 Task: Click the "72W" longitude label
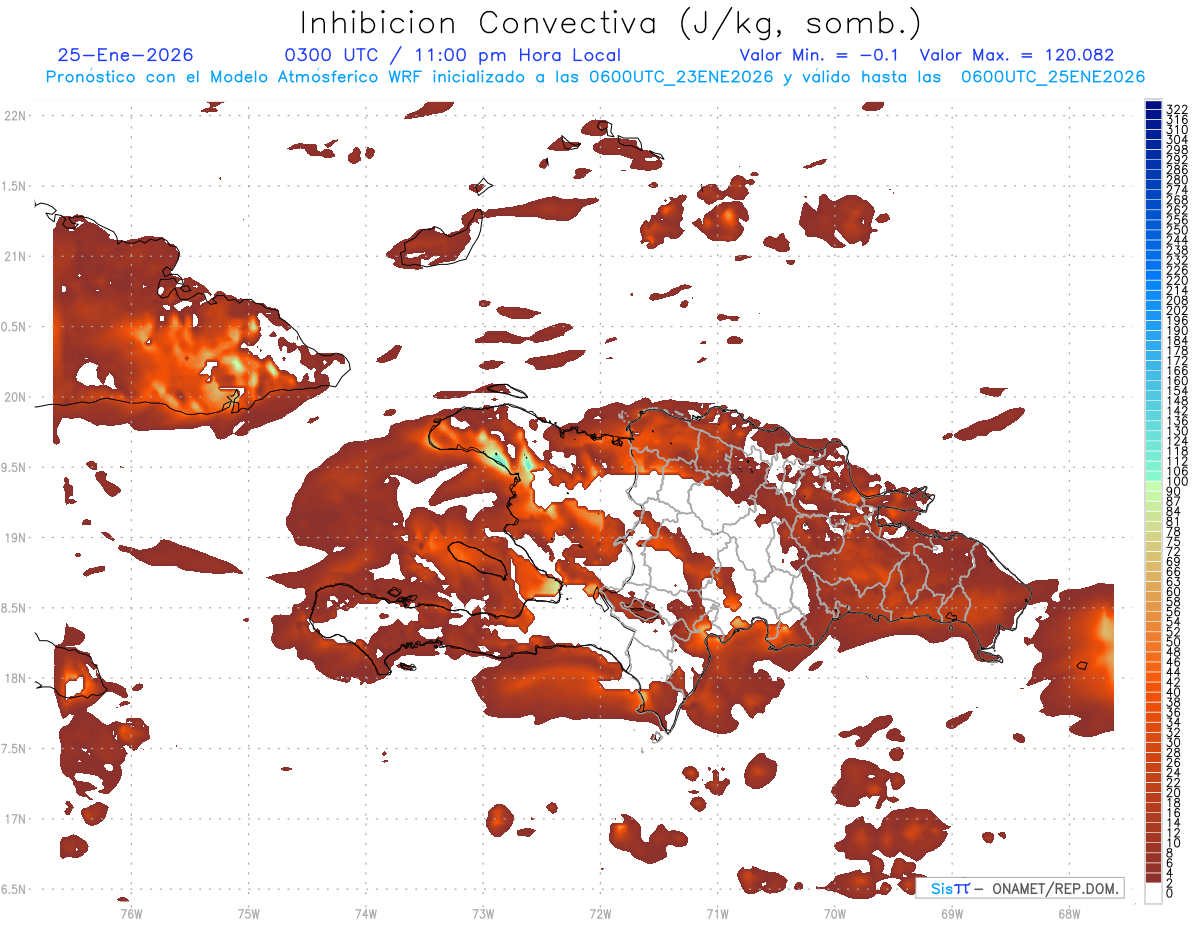point(600,913)
